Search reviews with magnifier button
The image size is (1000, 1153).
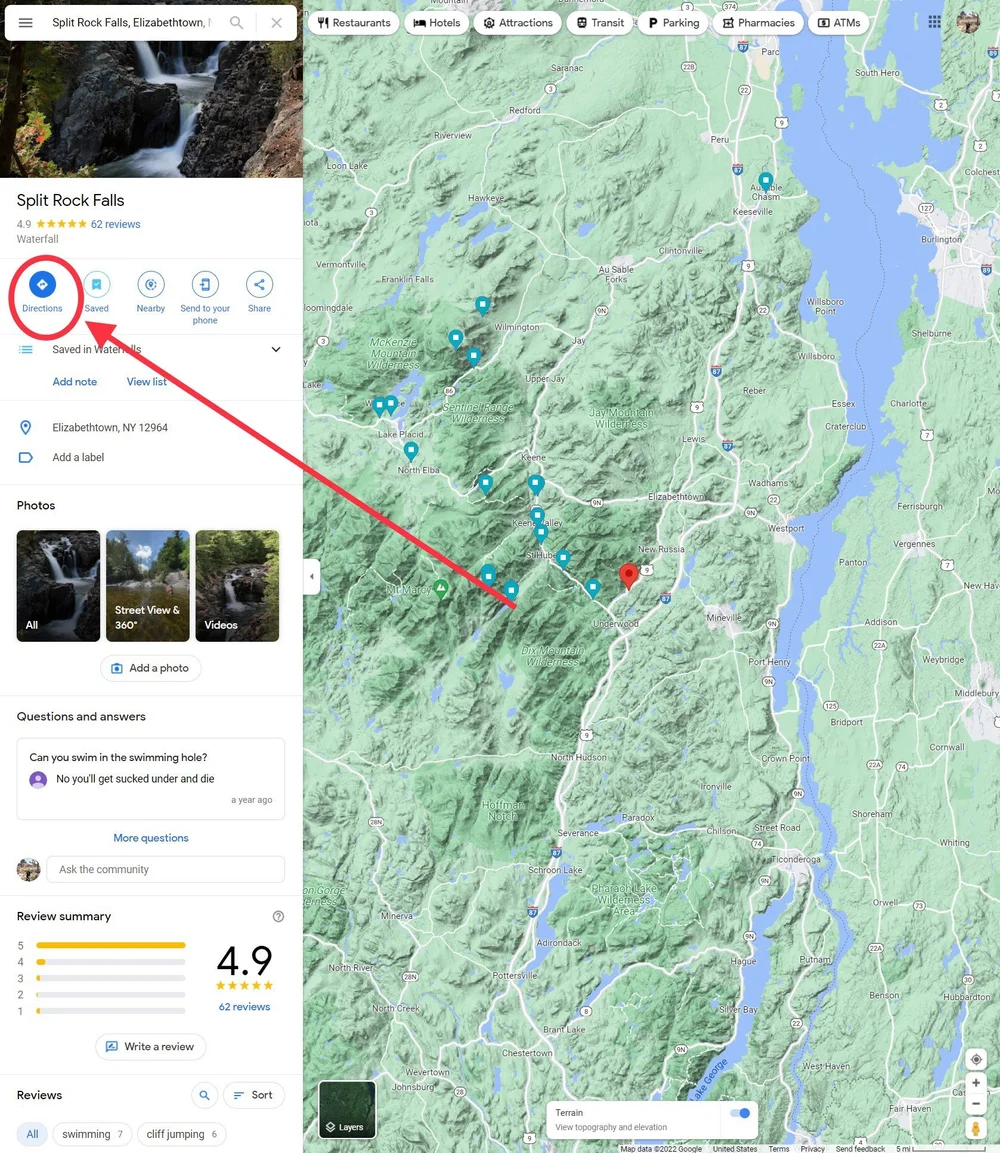tap(204, 1095)
